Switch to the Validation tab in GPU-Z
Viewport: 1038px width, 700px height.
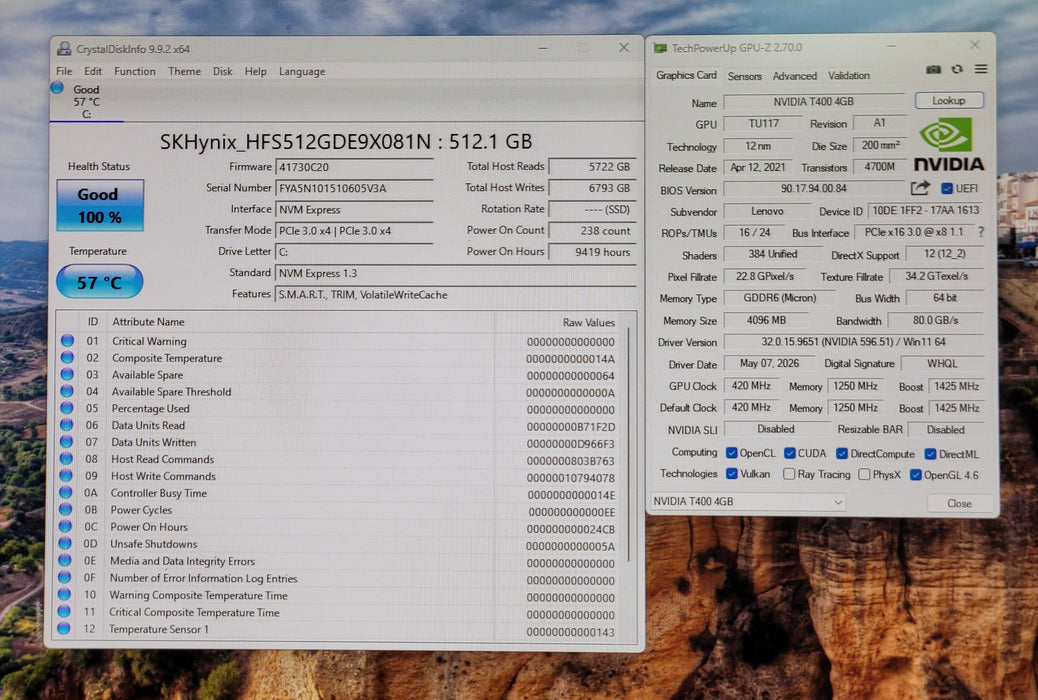(849, 75)
